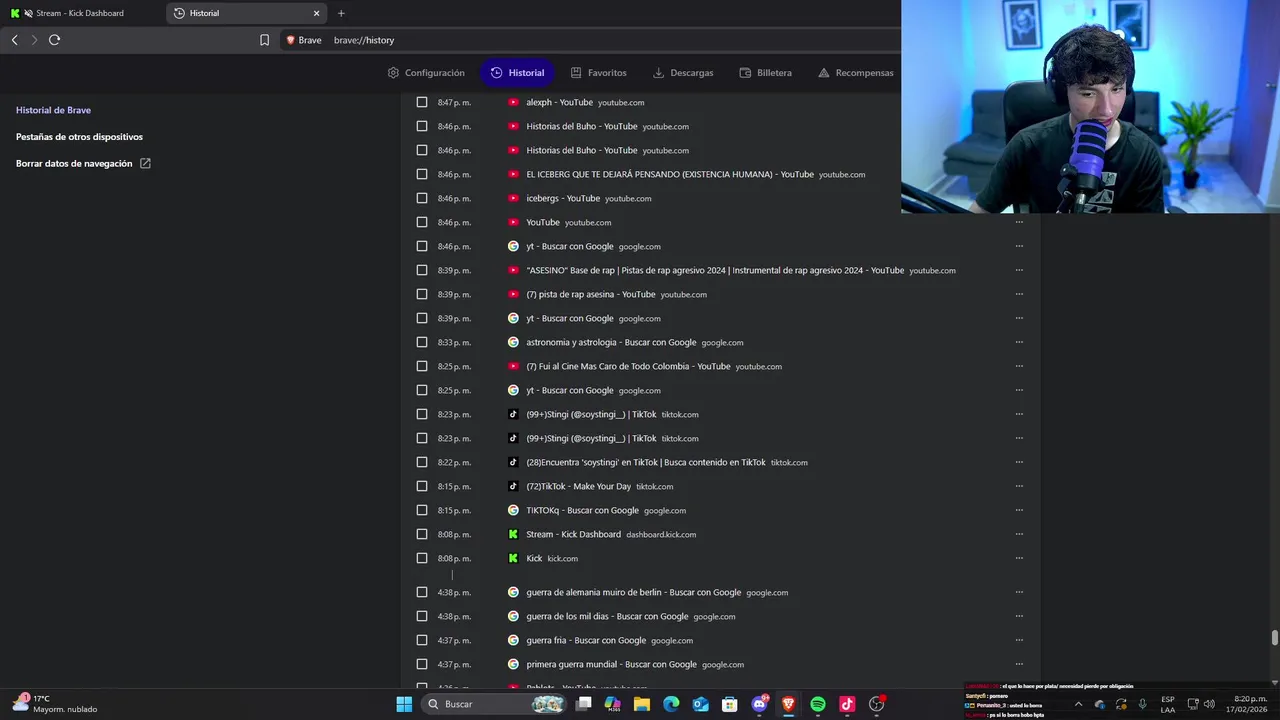This screenshot has width=1280, height=720.
Task: Open File Explorer from the taskbar
Action: [642, 704]
